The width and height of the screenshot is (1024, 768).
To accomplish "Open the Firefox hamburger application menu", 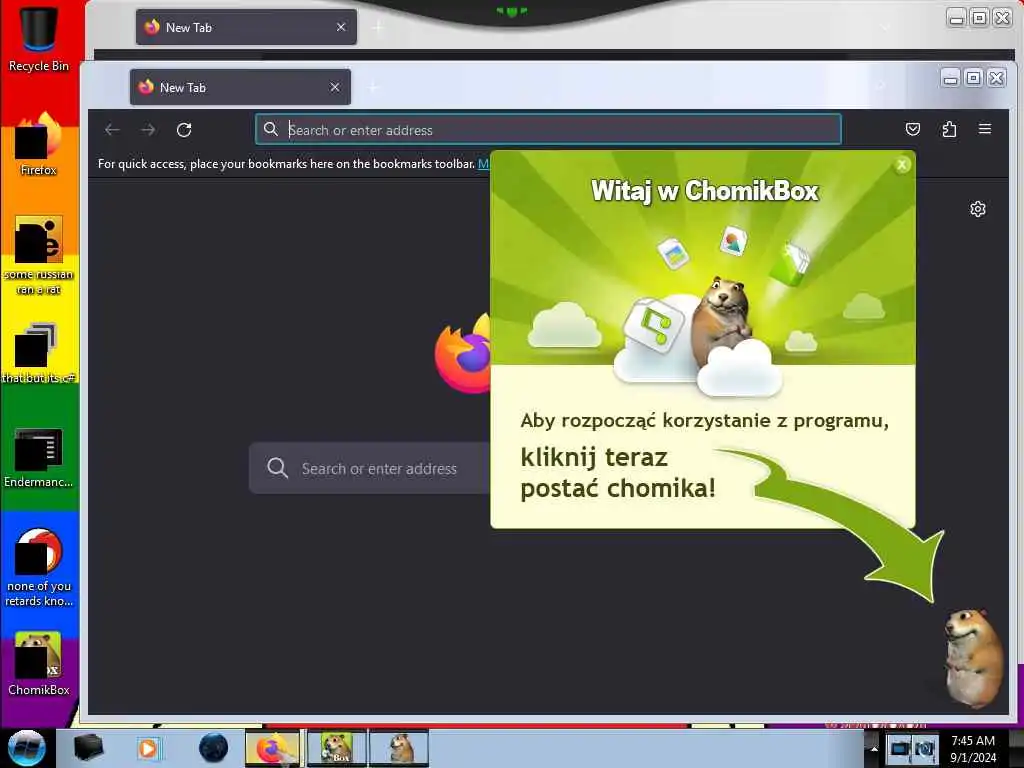I will (x=985, y=129).
